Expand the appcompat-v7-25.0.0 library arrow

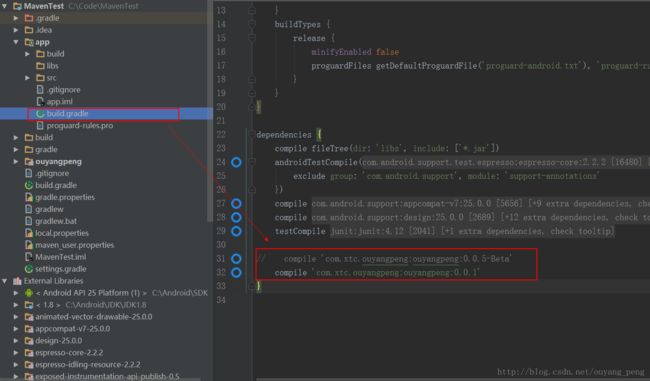(x=16, y=329)
